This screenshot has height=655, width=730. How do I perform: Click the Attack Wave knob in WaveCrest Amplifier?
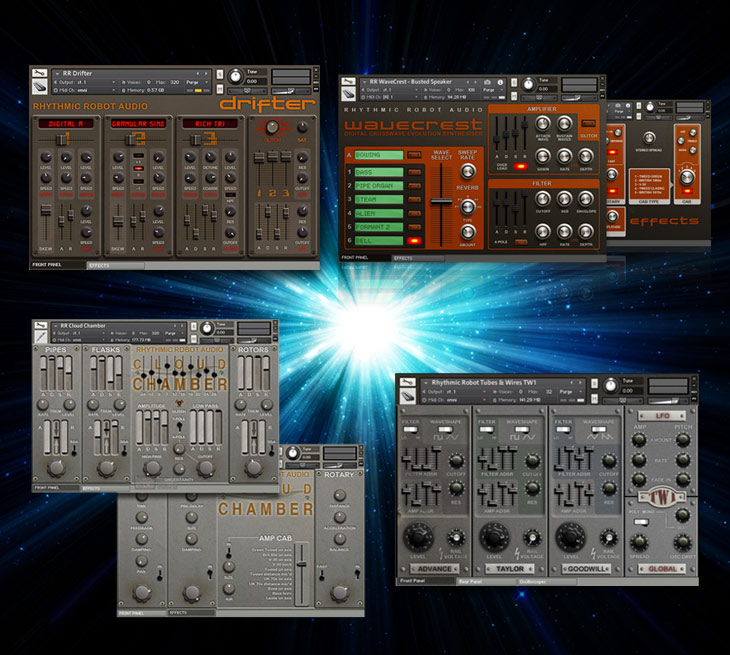click(x=542, y=123)
